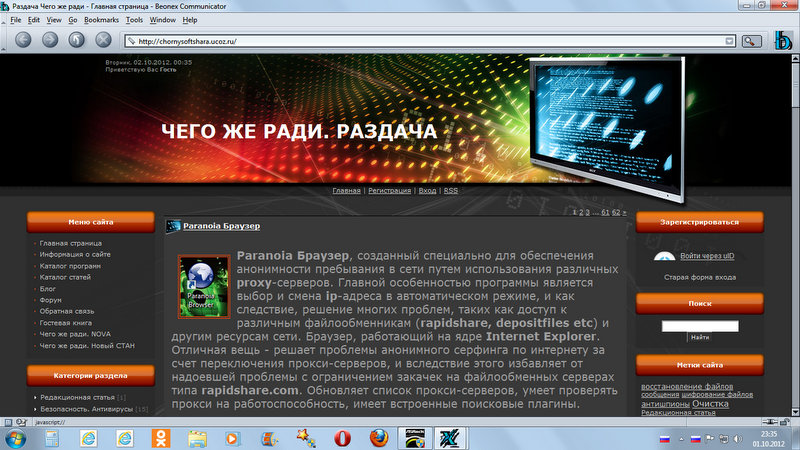The height and width of the screenshot is (450, 800).
Task: Click the vertical scrollbar up arrow
Action: point(795,59)
